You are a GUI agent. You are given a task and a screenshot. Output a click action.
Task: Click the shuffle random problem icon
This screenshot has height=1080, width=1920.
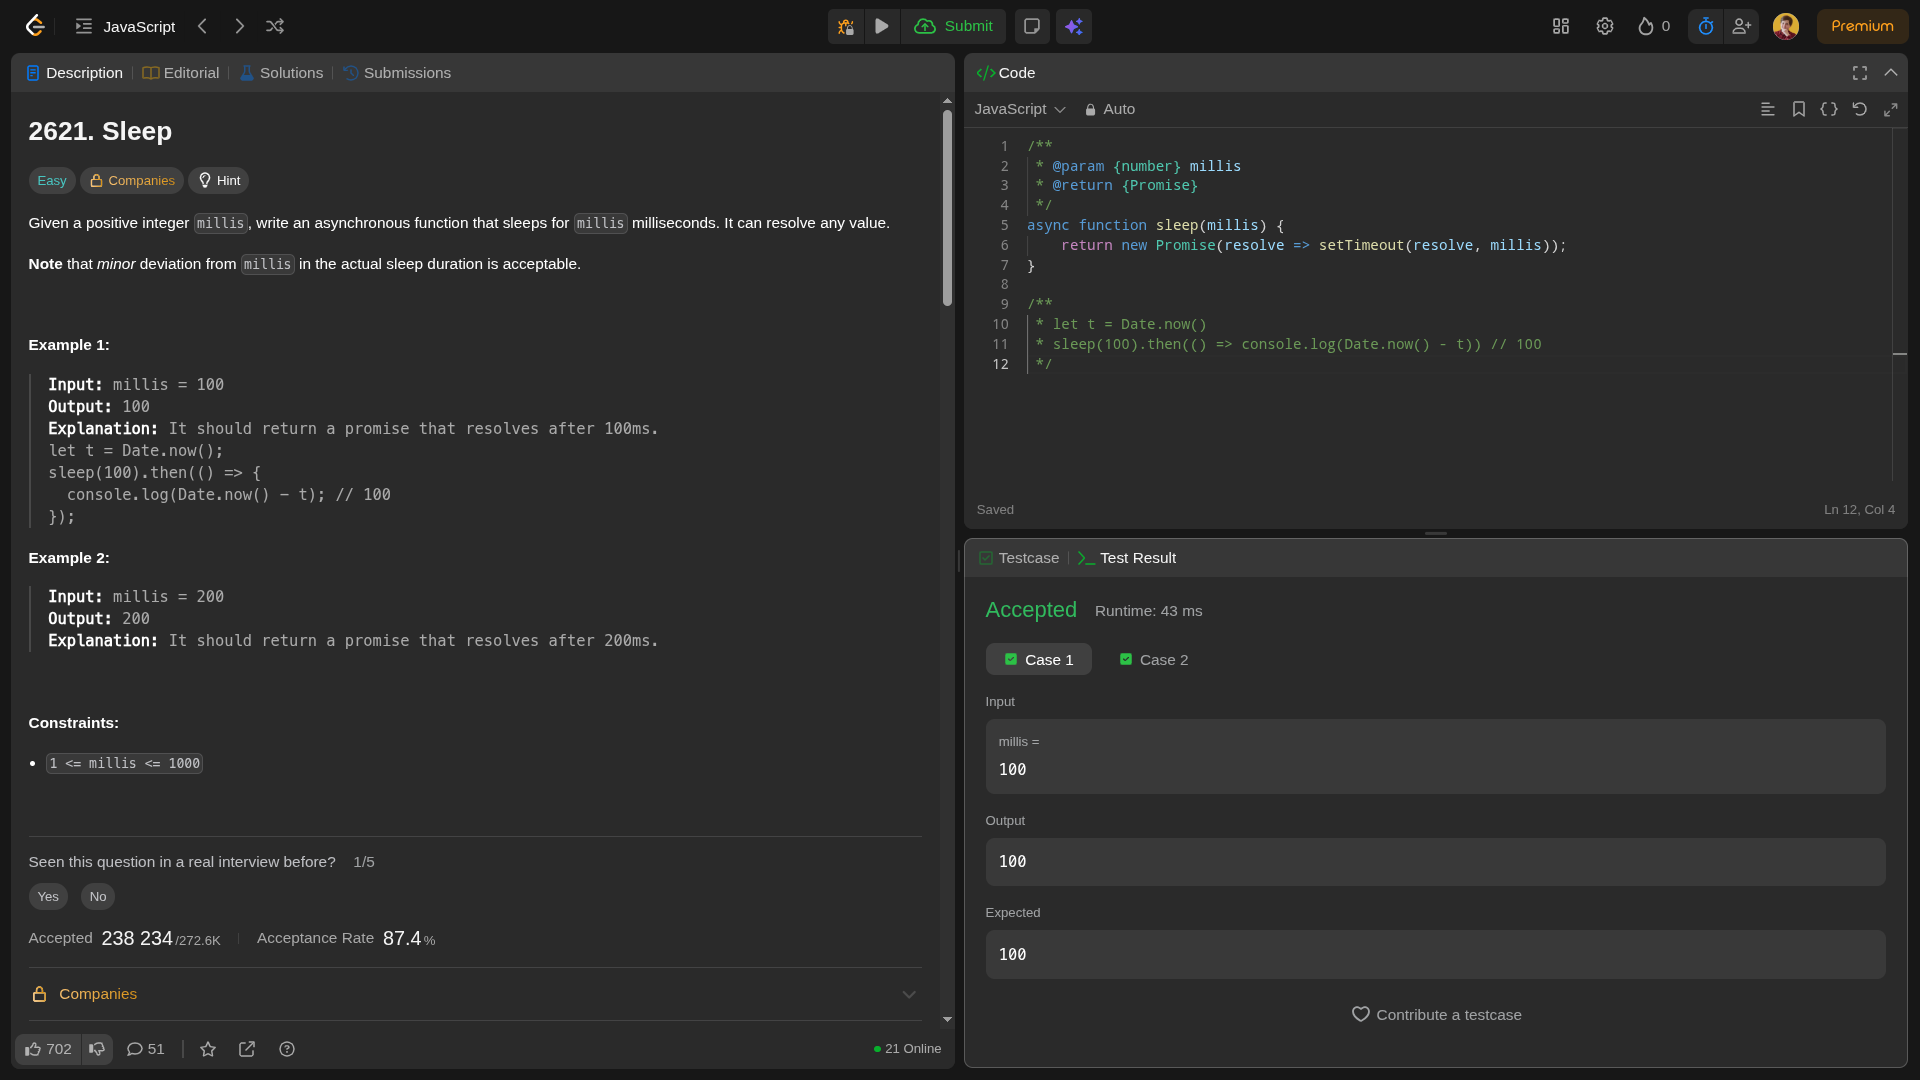pos(275,27)
